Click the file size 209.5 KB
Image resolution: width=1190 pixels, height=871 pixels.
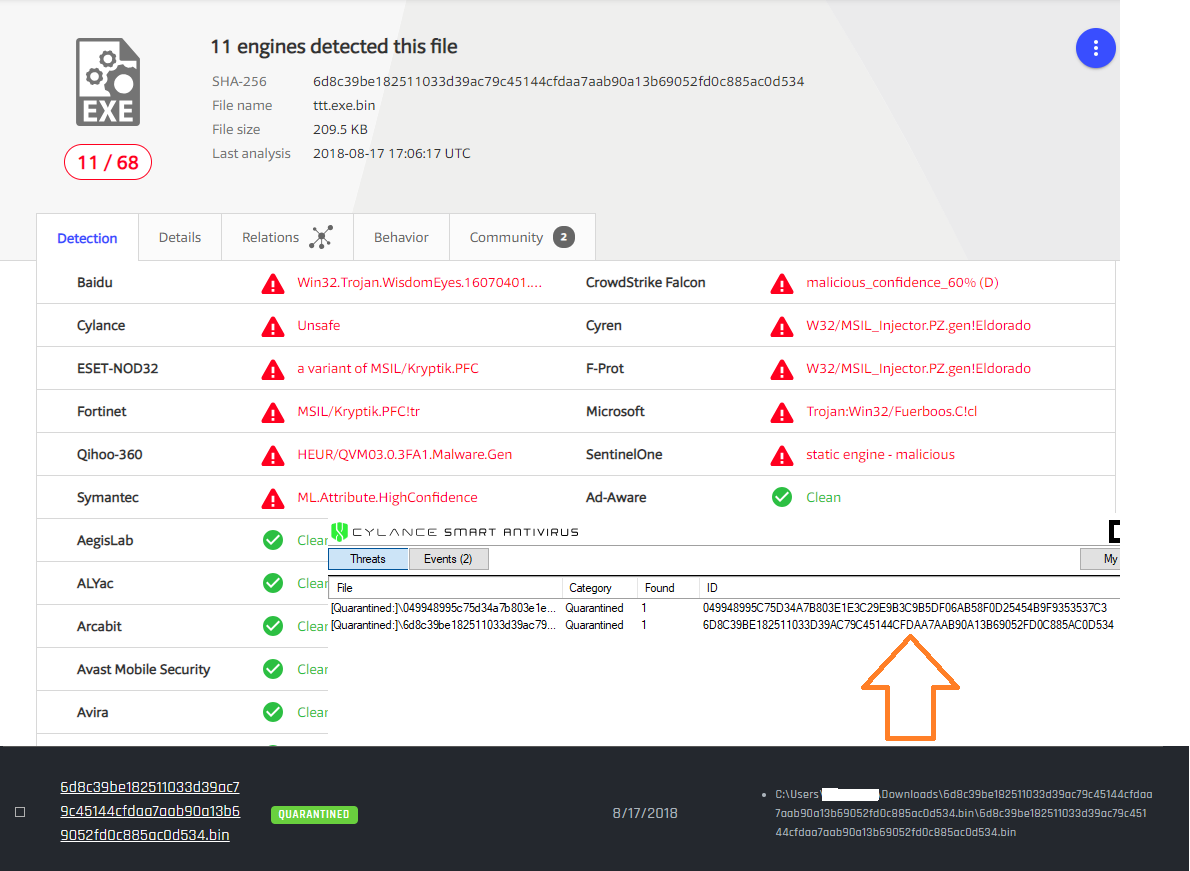coord(340,130)
